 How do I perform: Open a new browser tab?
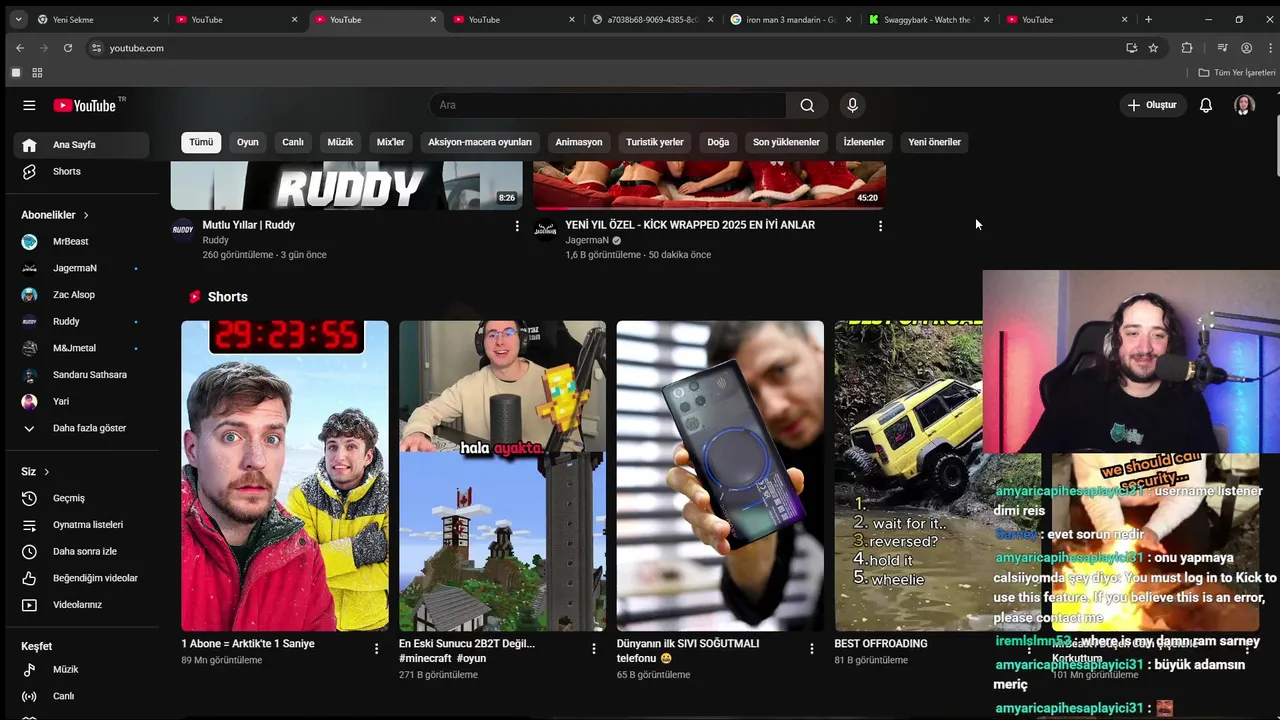pos(1148,19)
